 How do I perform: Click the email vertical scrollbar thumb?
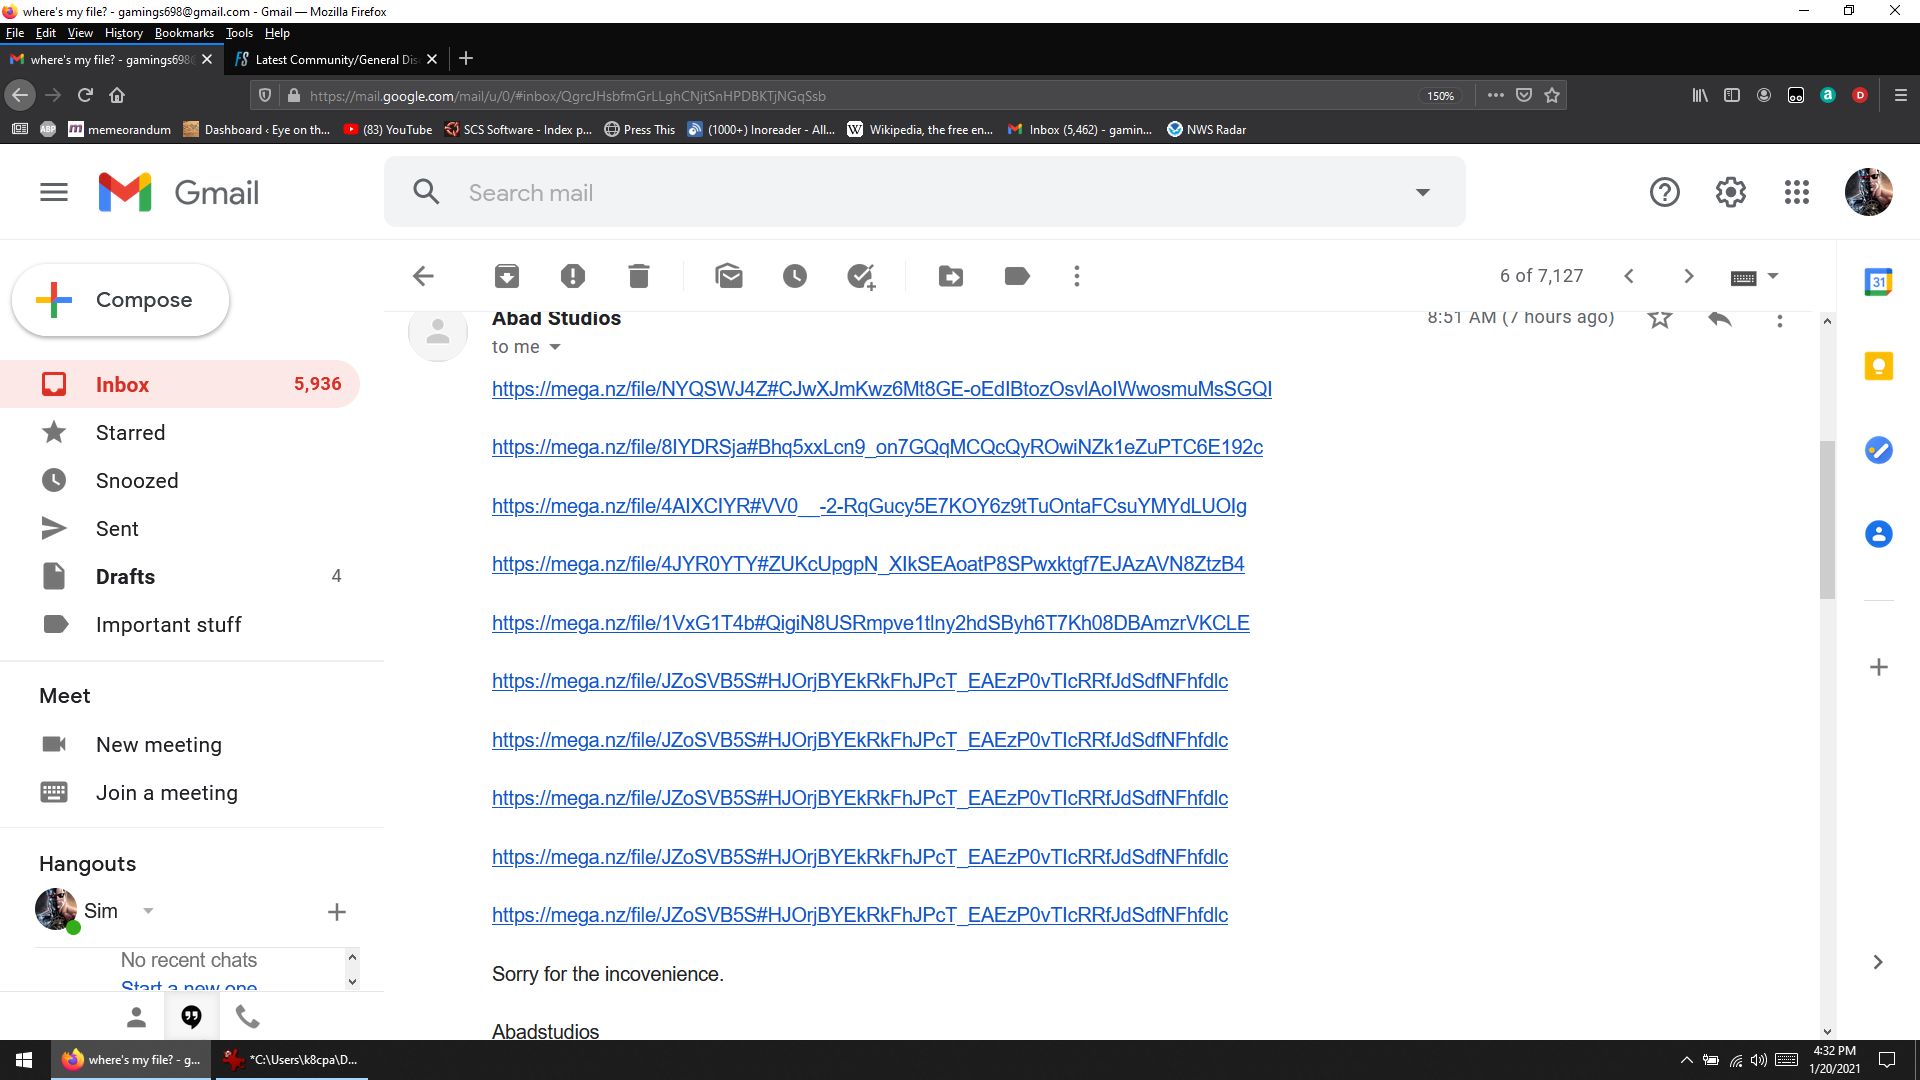click(x=1827, y=520)
